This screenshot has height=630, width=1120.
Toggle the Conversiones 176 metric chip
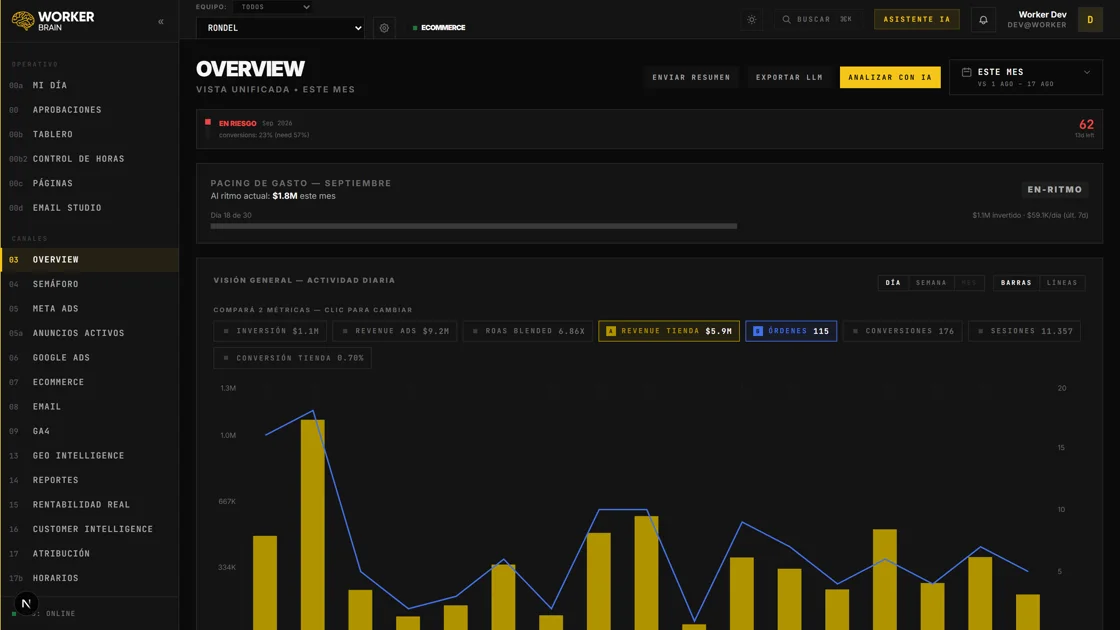(903, 331)
